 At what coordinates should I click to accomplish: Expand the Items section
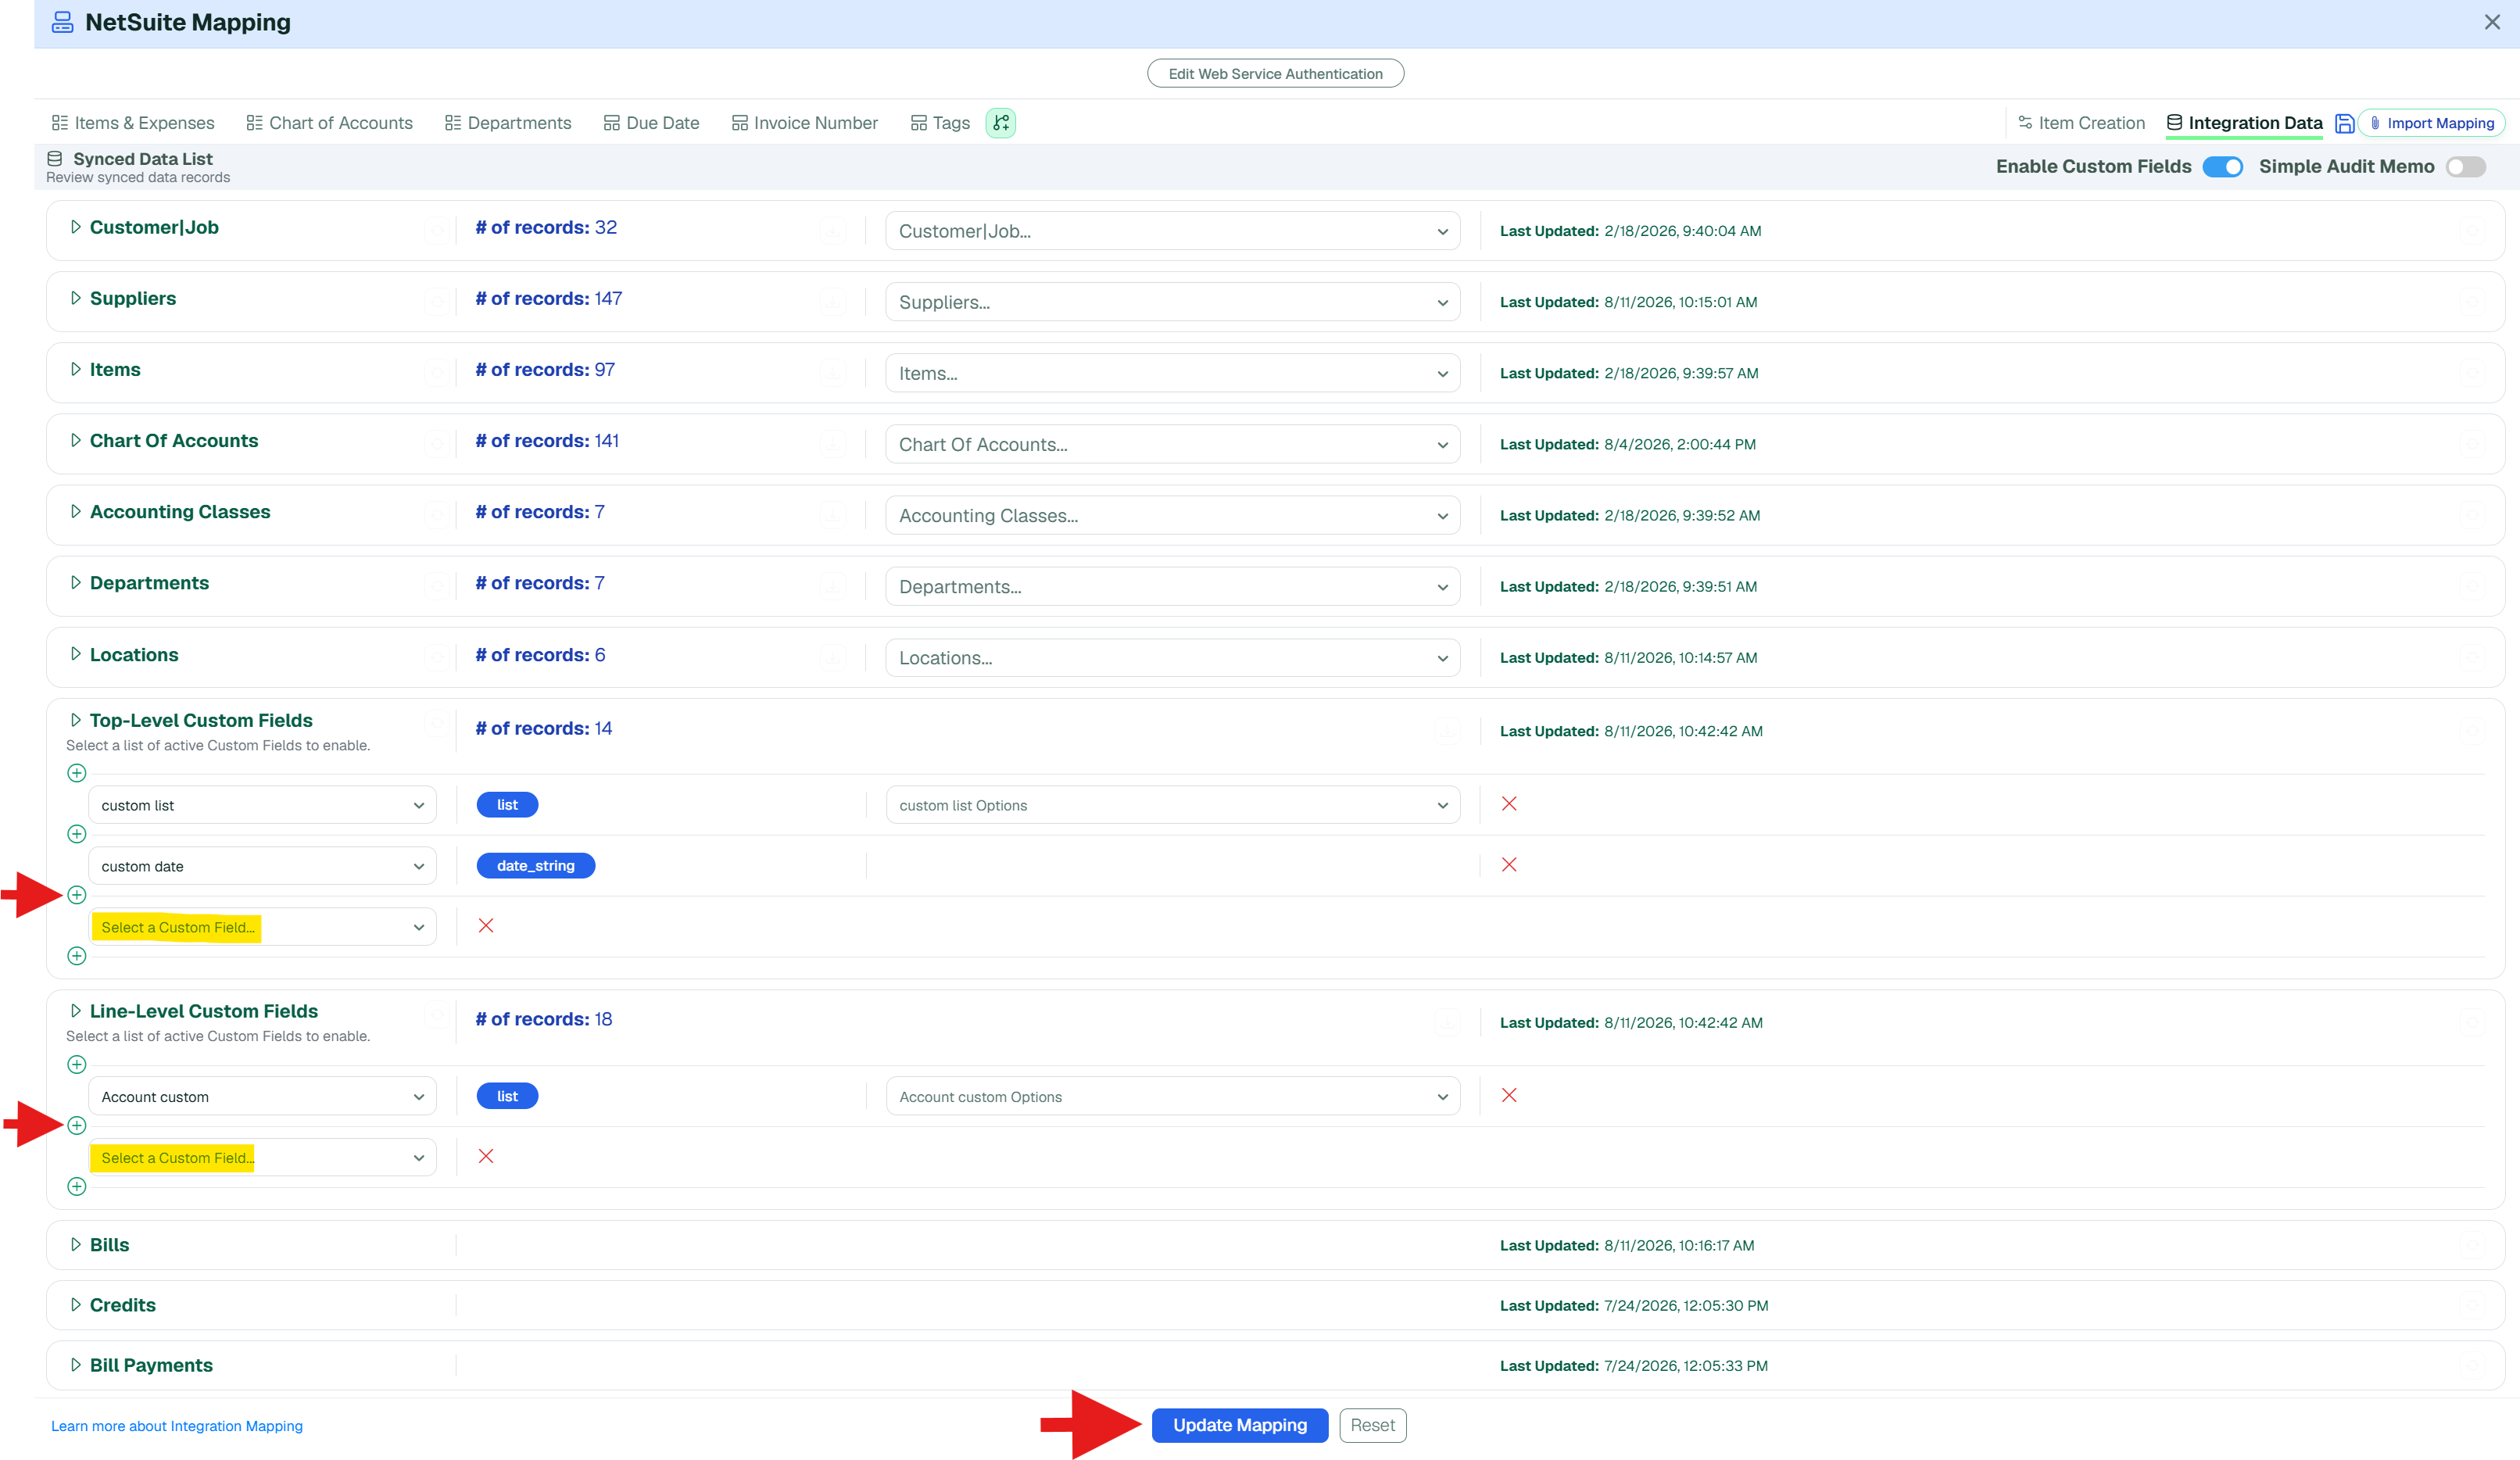tap(76, 369)
